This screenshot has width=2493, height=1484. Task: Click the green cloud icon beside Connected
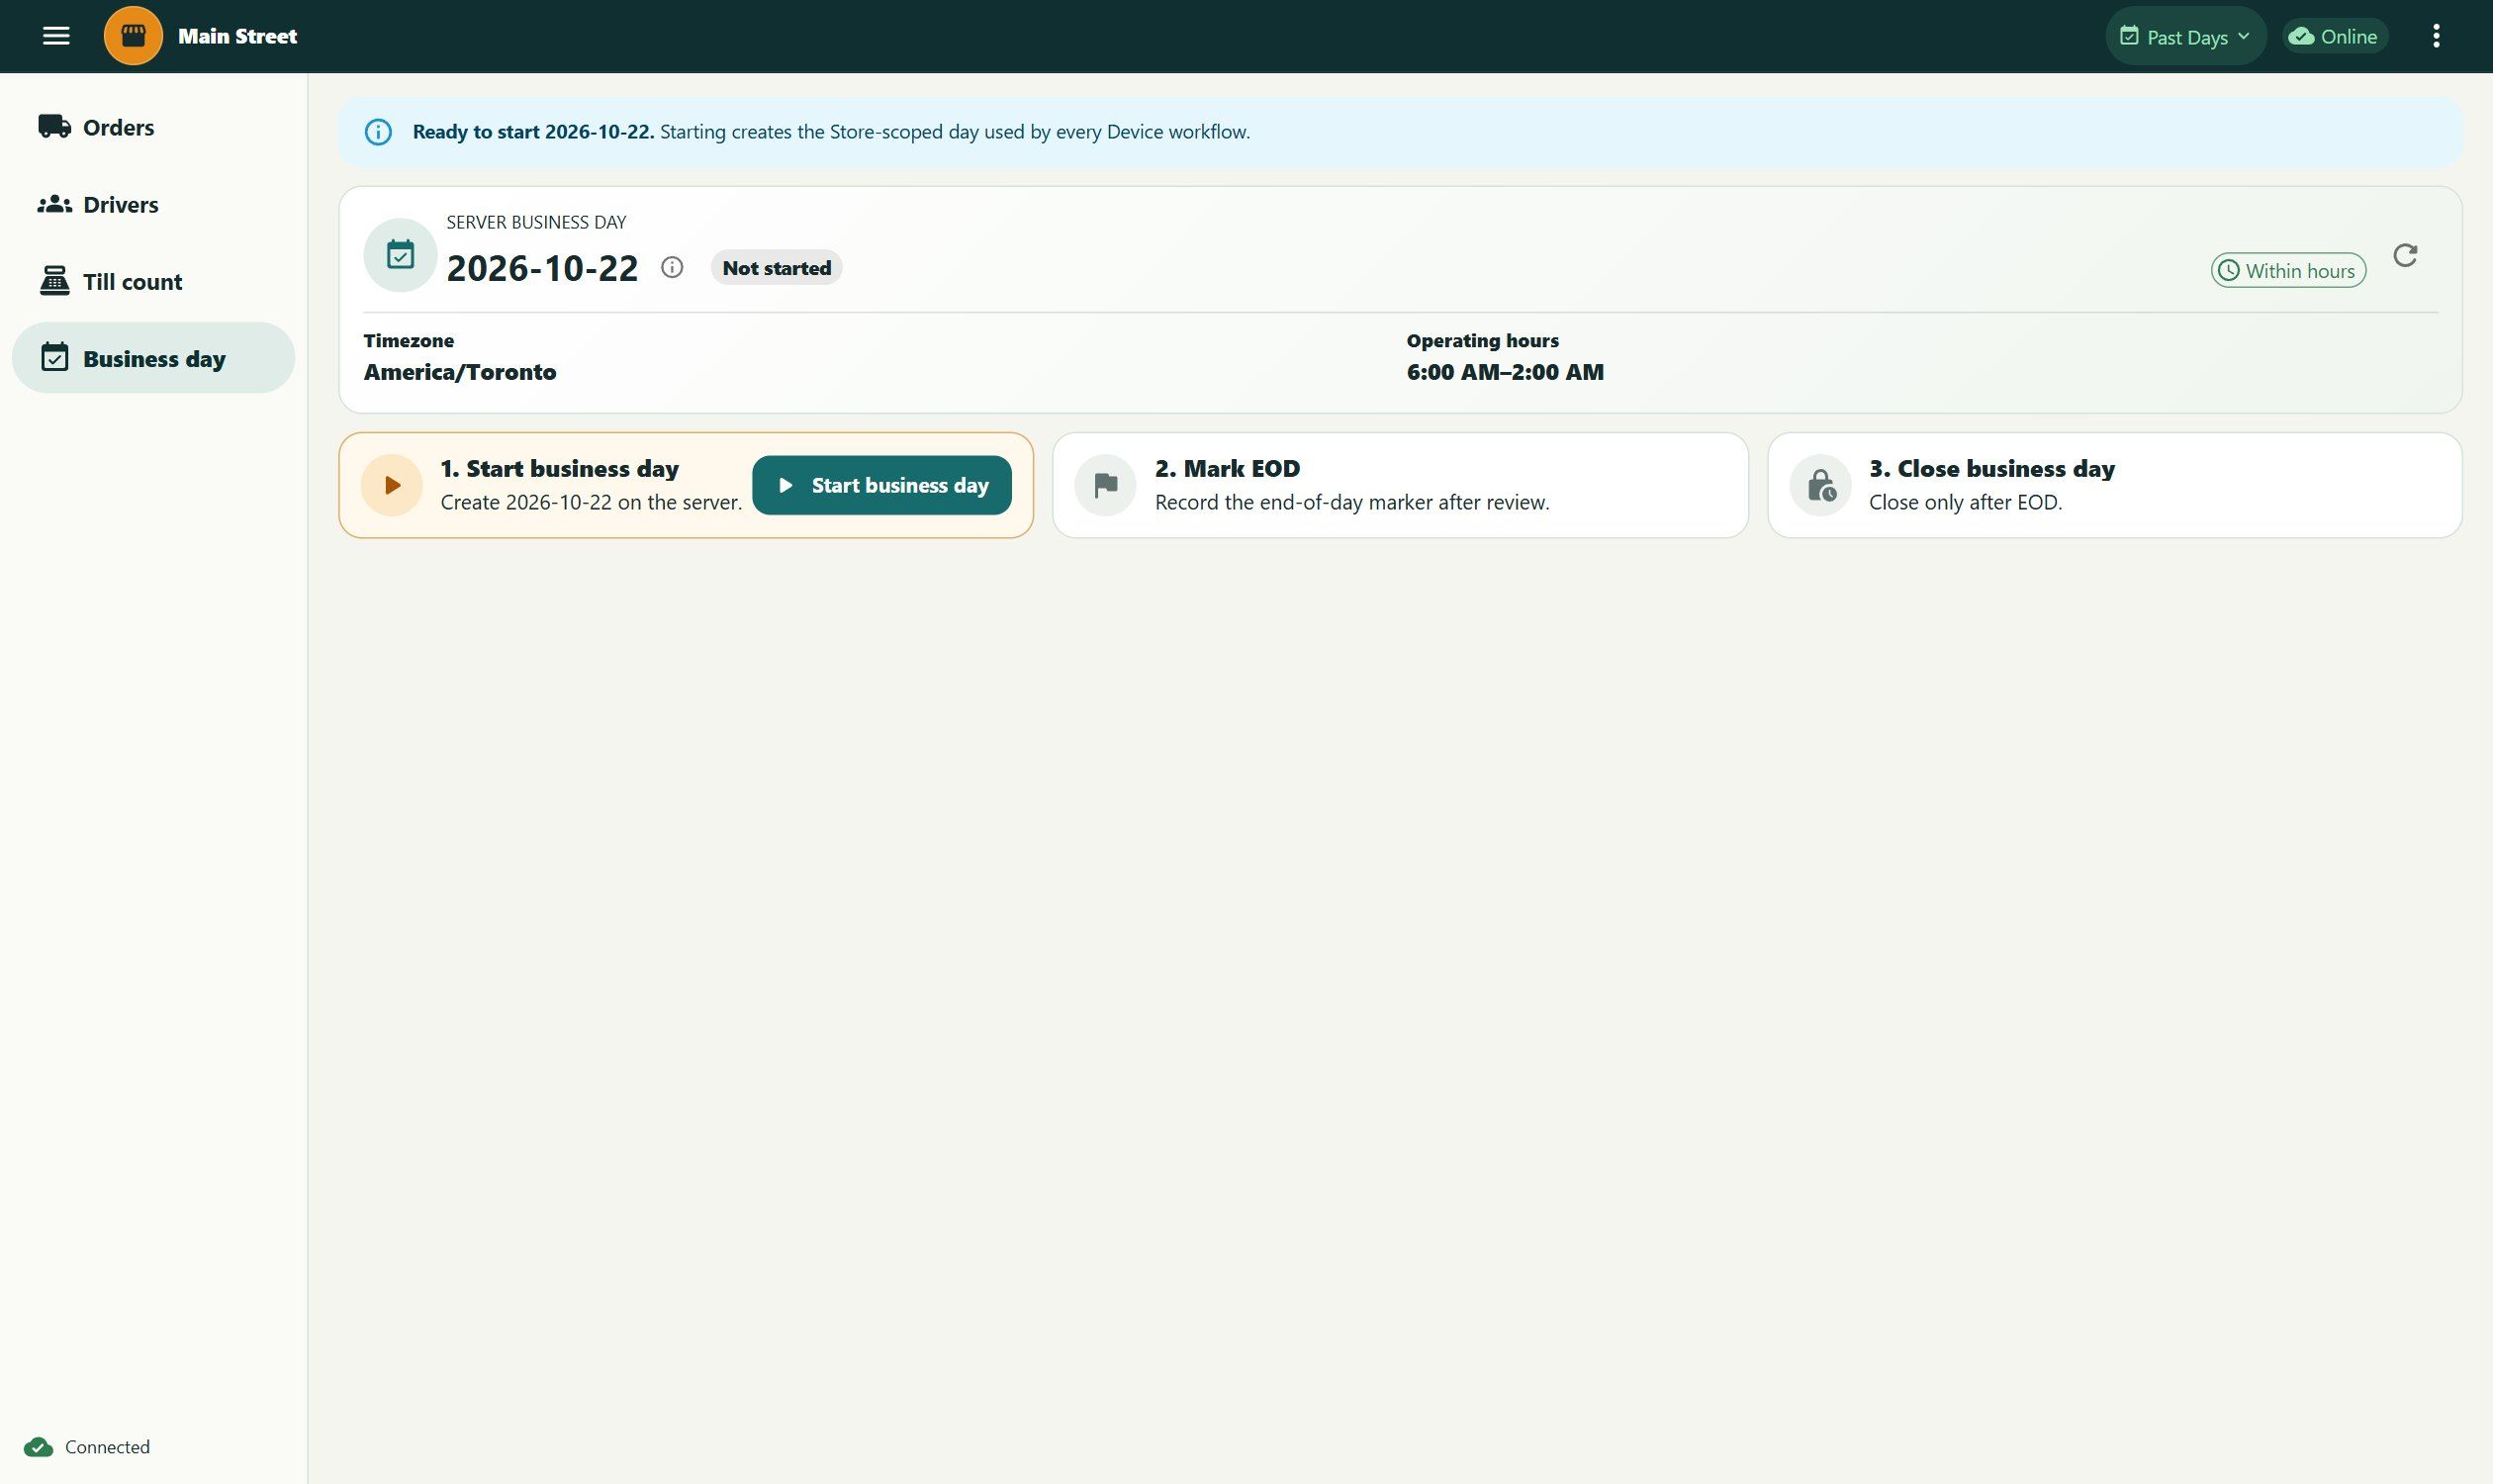click(39, 1447)
